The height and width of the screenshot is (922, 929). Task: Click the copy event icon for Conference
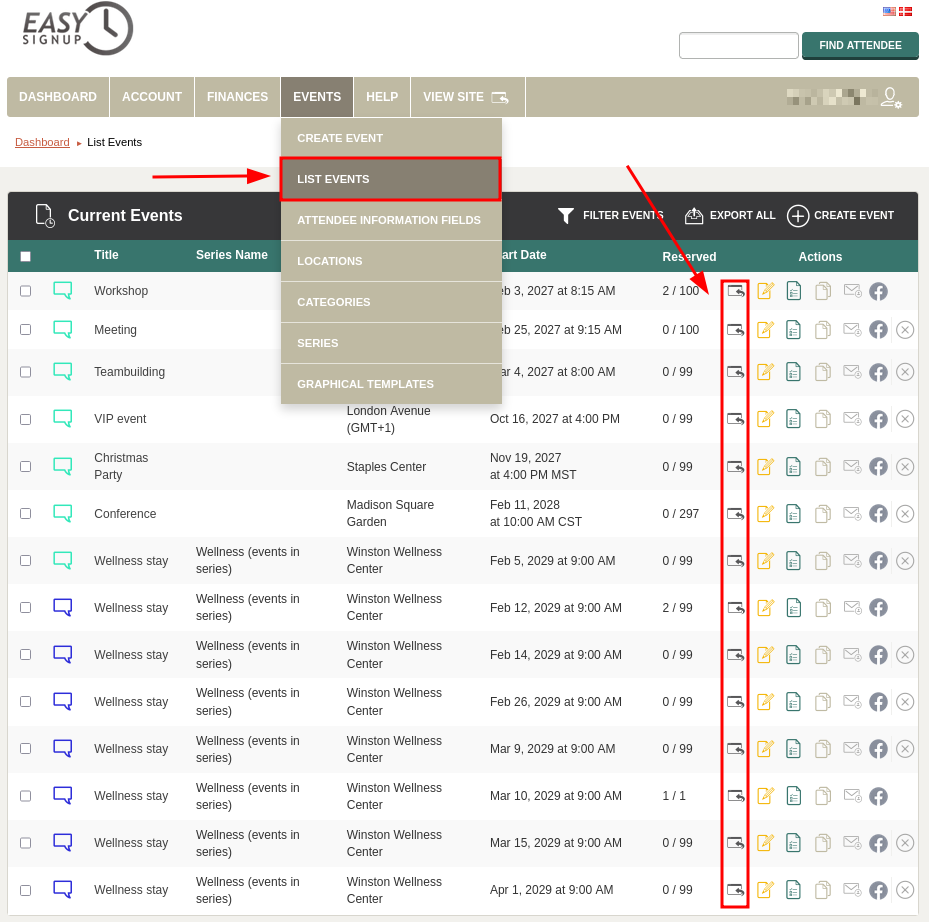[823, 514]
